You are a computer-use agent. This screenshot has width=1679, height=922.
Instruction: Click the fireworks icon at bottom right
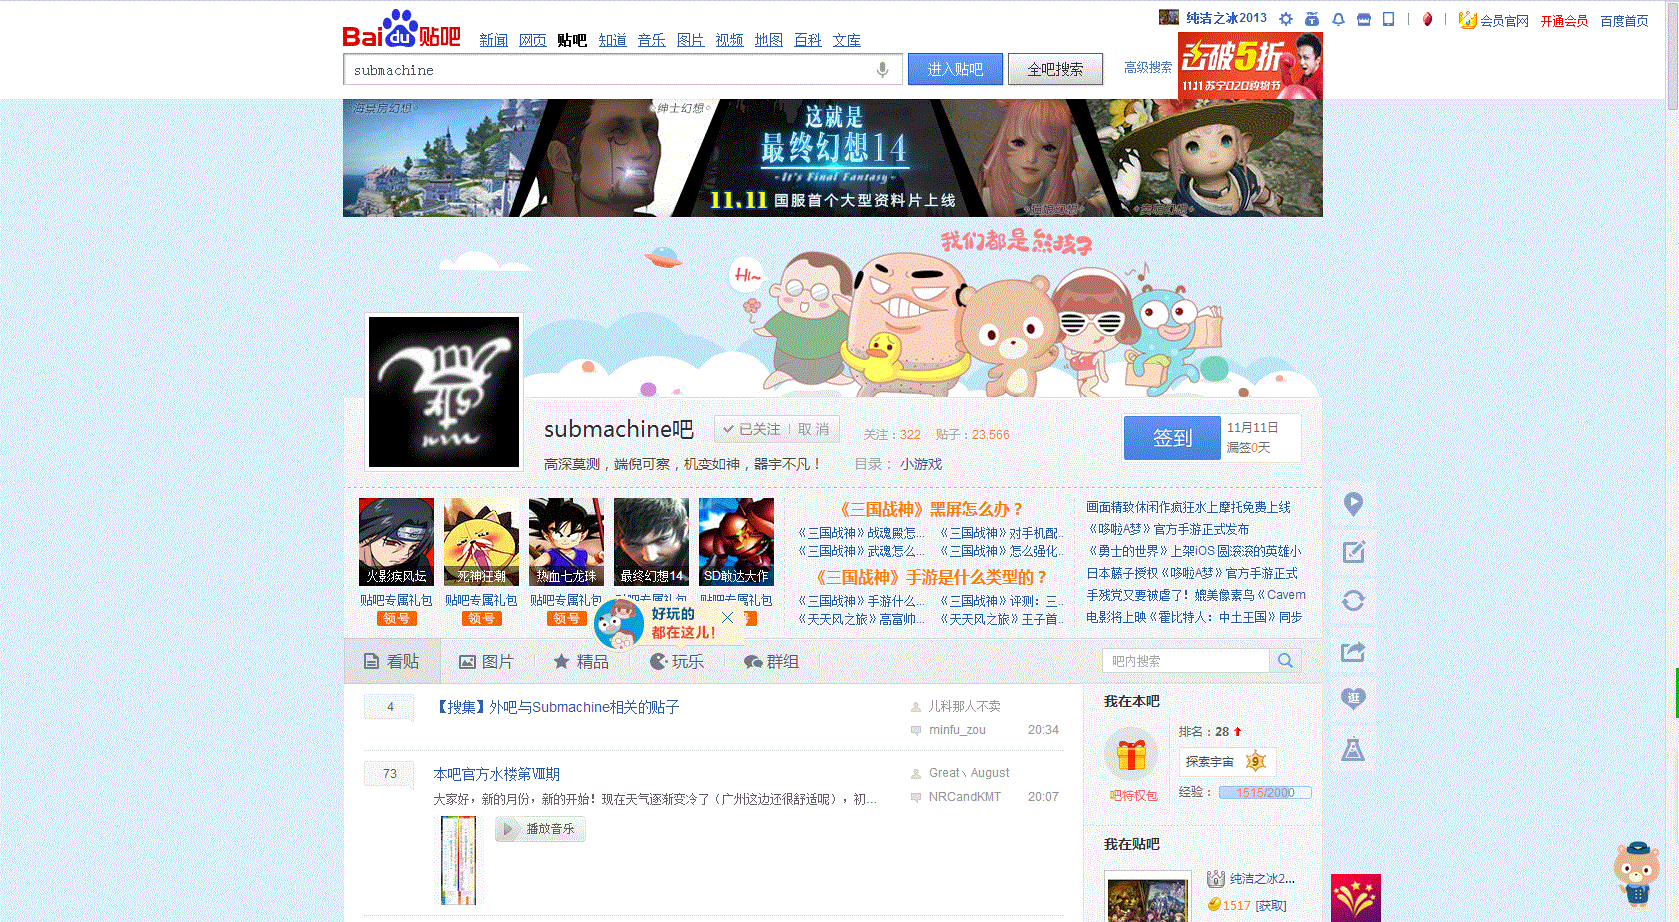(1355, 898)
